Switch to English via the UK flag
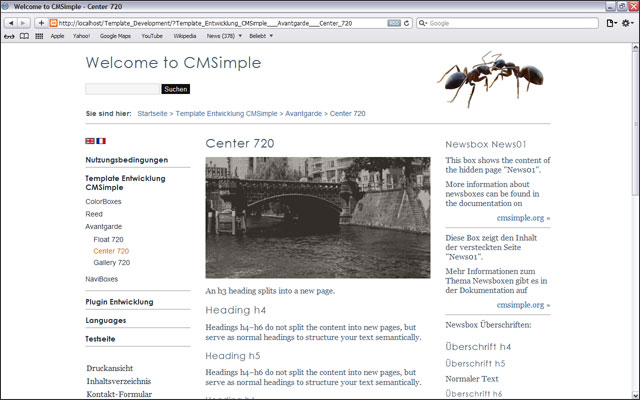640x400 pixels. click(x=90, y=141)
